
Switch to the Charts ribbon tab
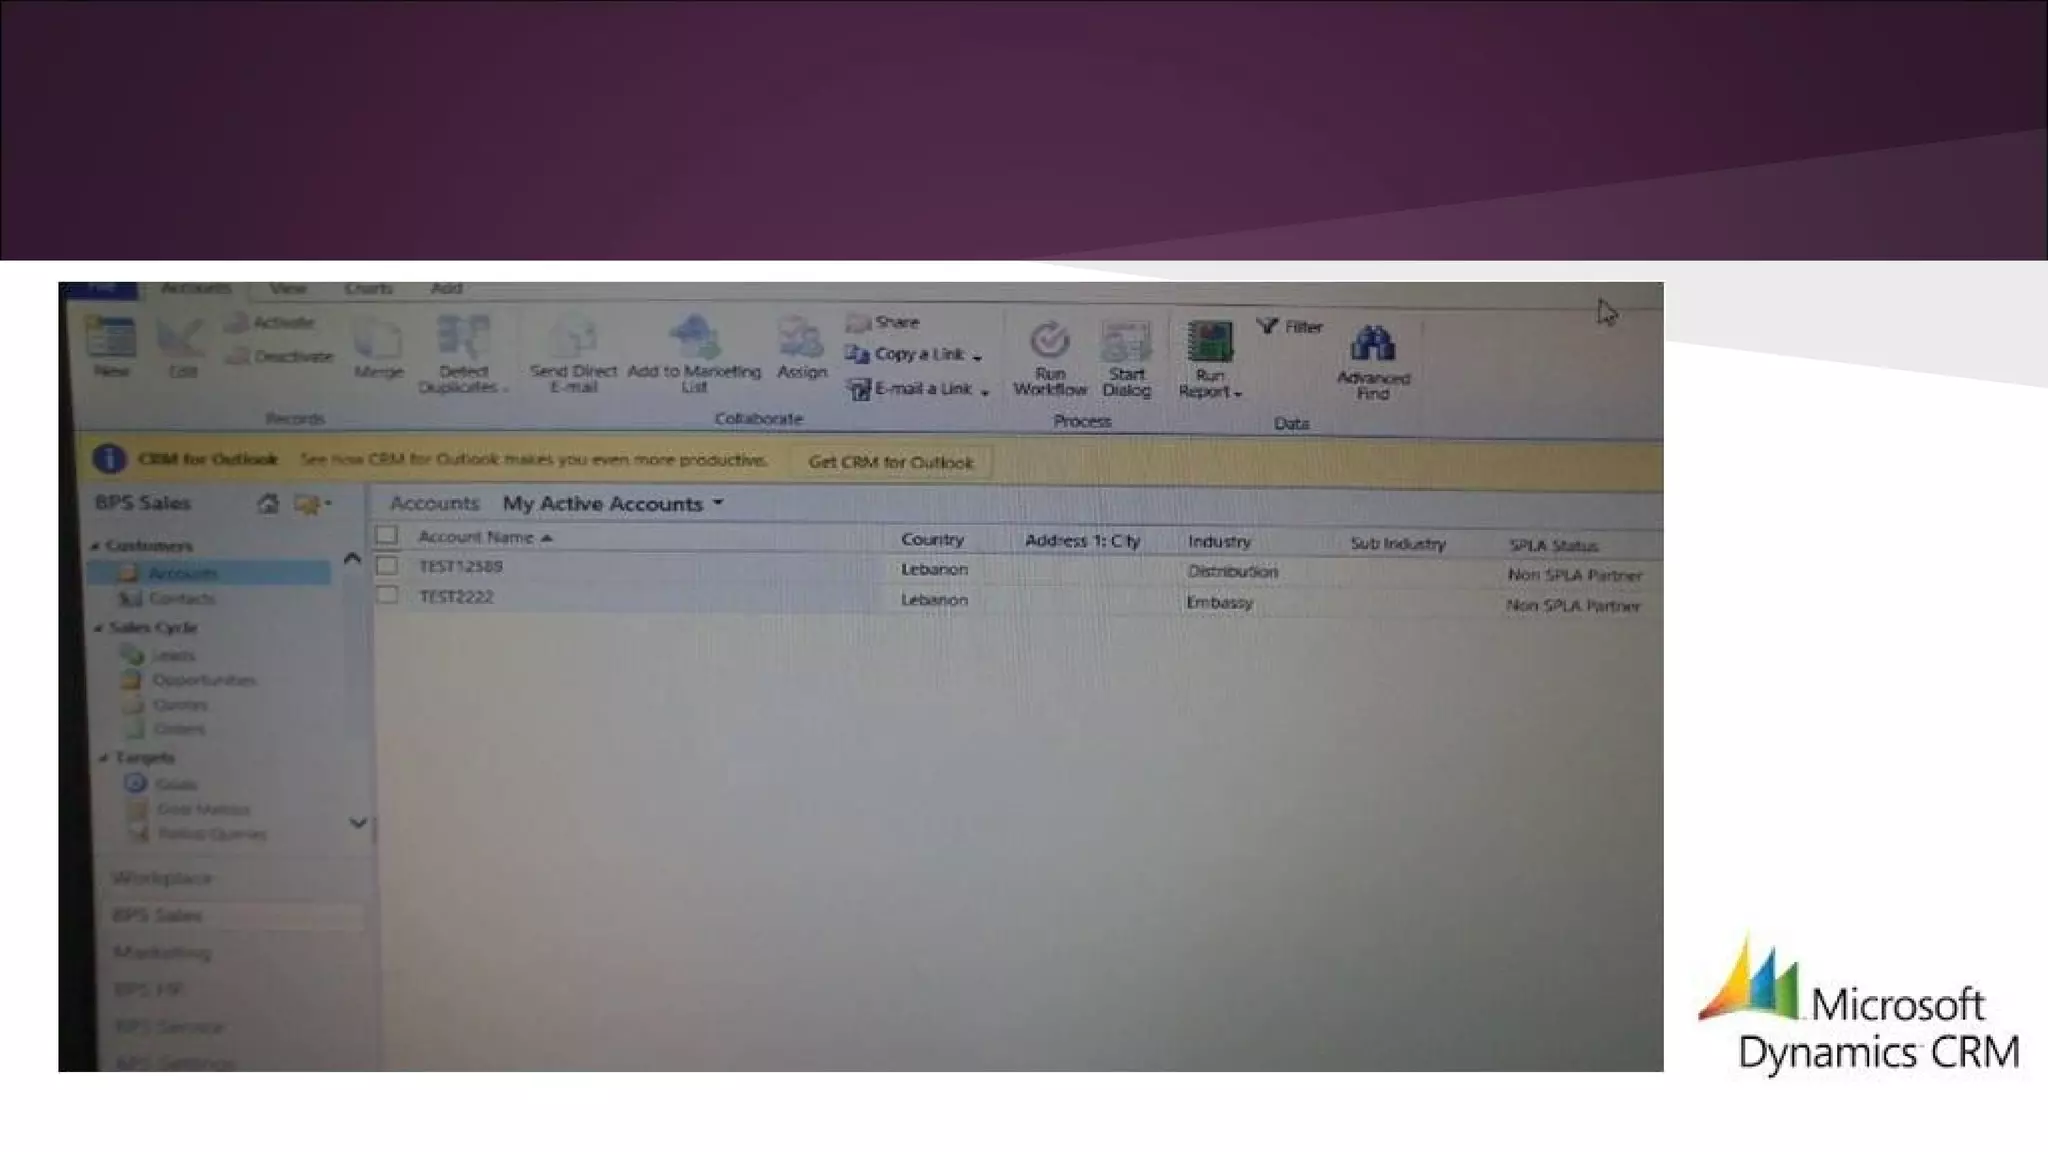368,289
